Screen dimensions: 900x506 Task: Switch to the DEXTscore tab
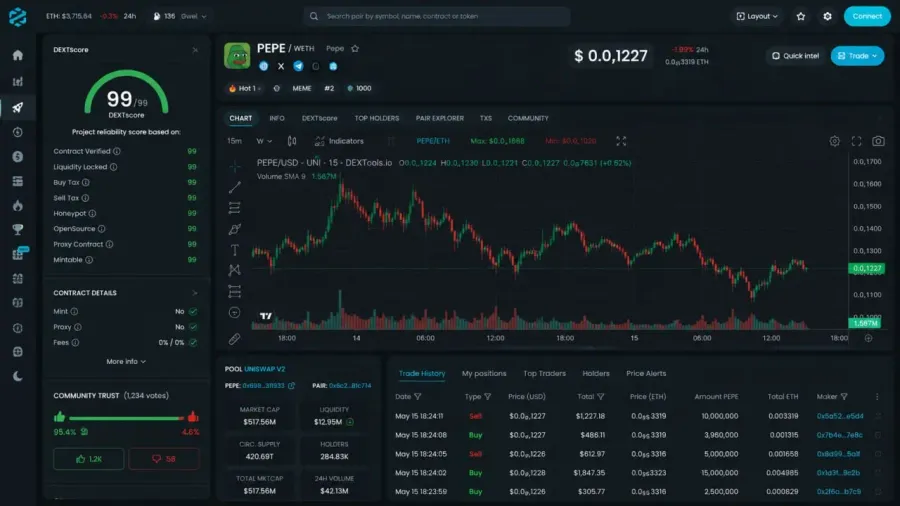(319, 118)
